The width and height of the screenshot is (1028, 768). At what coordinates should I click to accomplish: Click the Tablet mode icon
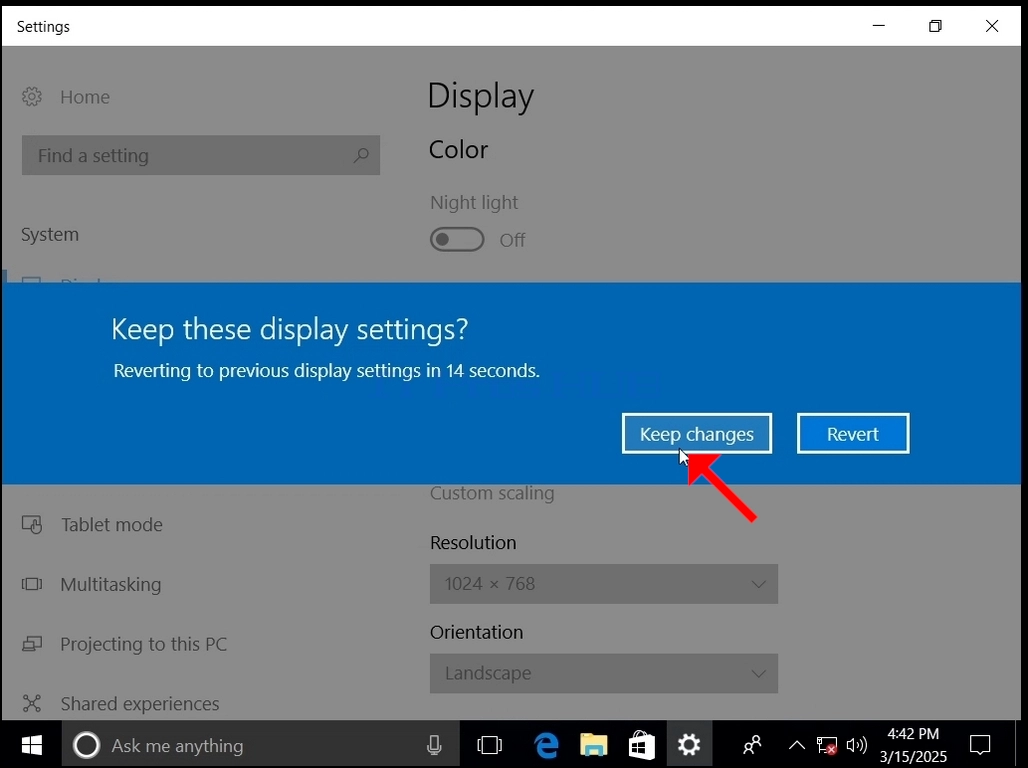(x=31, y=525)
